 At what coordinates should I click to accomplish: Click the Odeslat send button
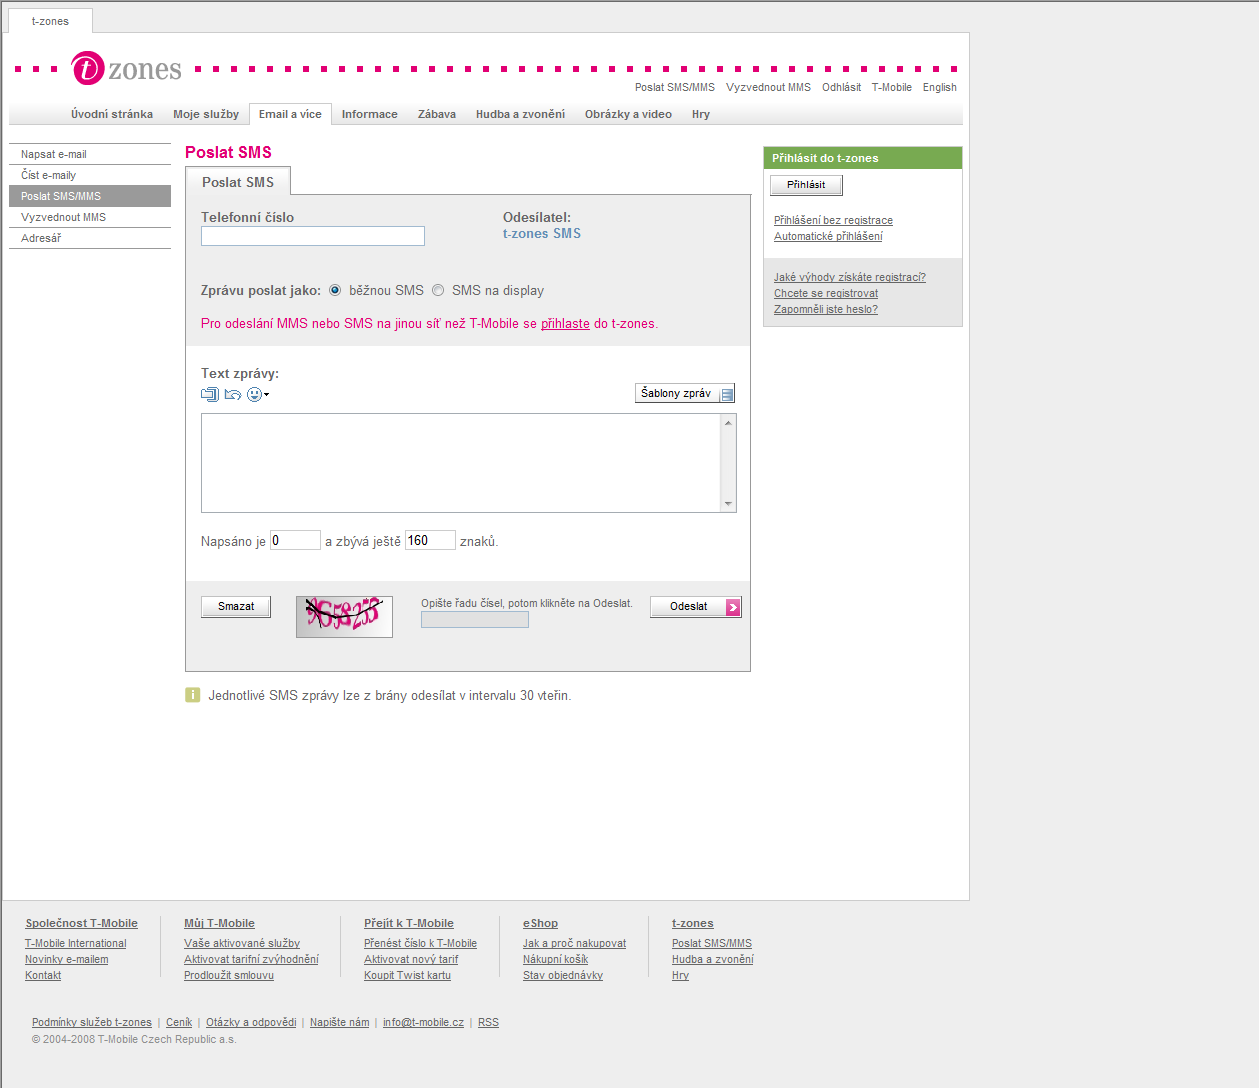pyautogui.click(x=696, y=607)
